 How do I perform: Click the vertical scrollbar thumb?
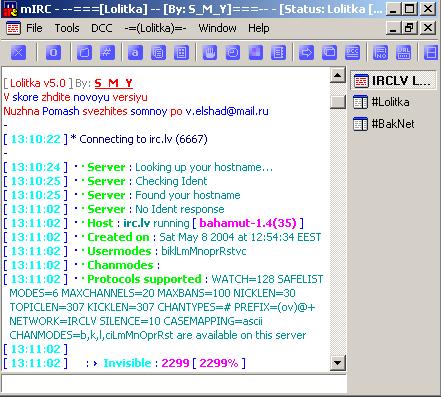[338, 101]
